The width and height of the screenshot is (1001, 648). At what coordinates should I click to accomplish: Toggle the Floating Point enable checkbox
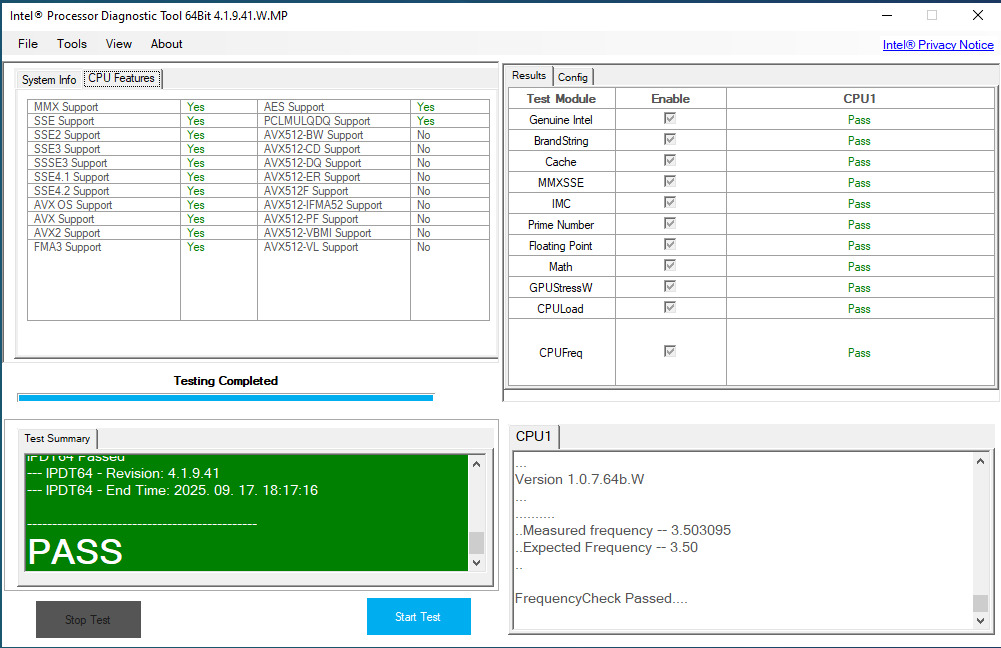point(670,245)
